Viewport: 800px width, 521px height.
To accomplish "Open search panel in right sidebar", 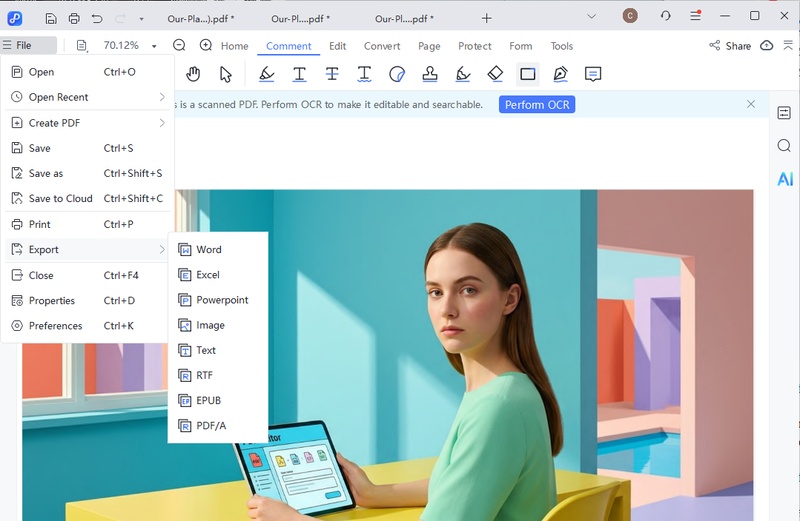I will (784, 146).
